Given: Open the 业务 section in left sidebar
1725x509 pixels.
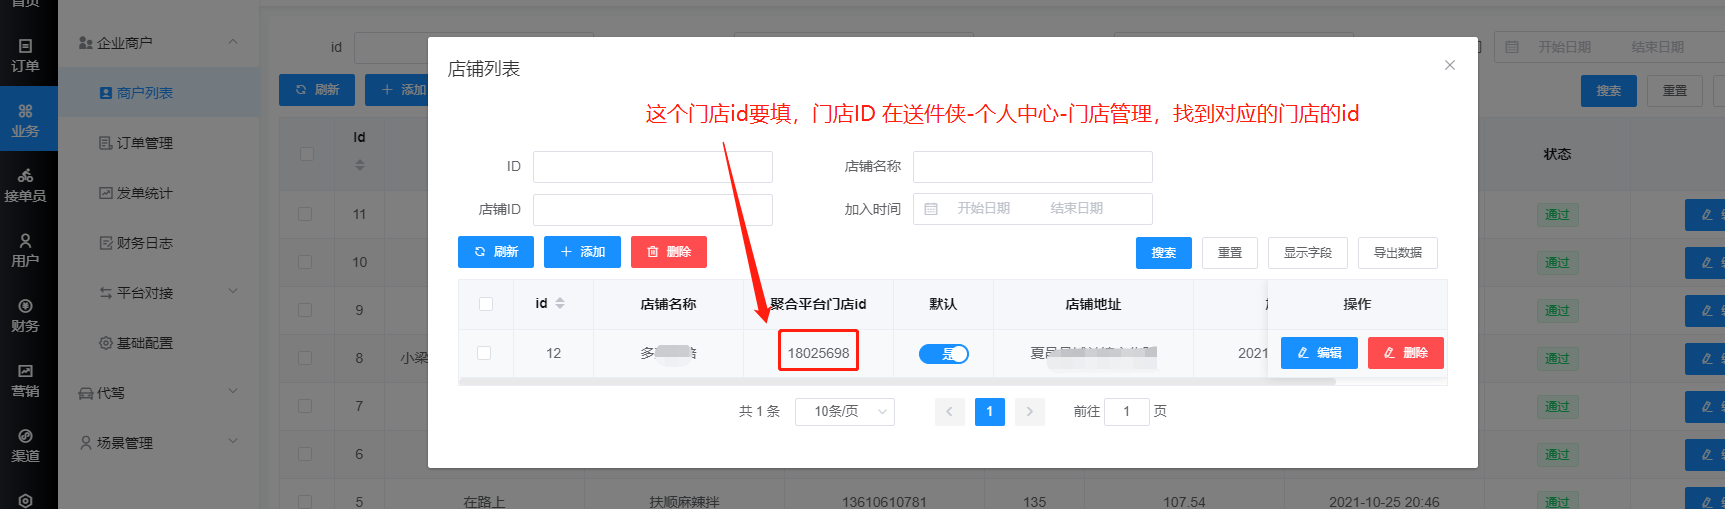Looking at the screenshot, I should pos(26,120).
